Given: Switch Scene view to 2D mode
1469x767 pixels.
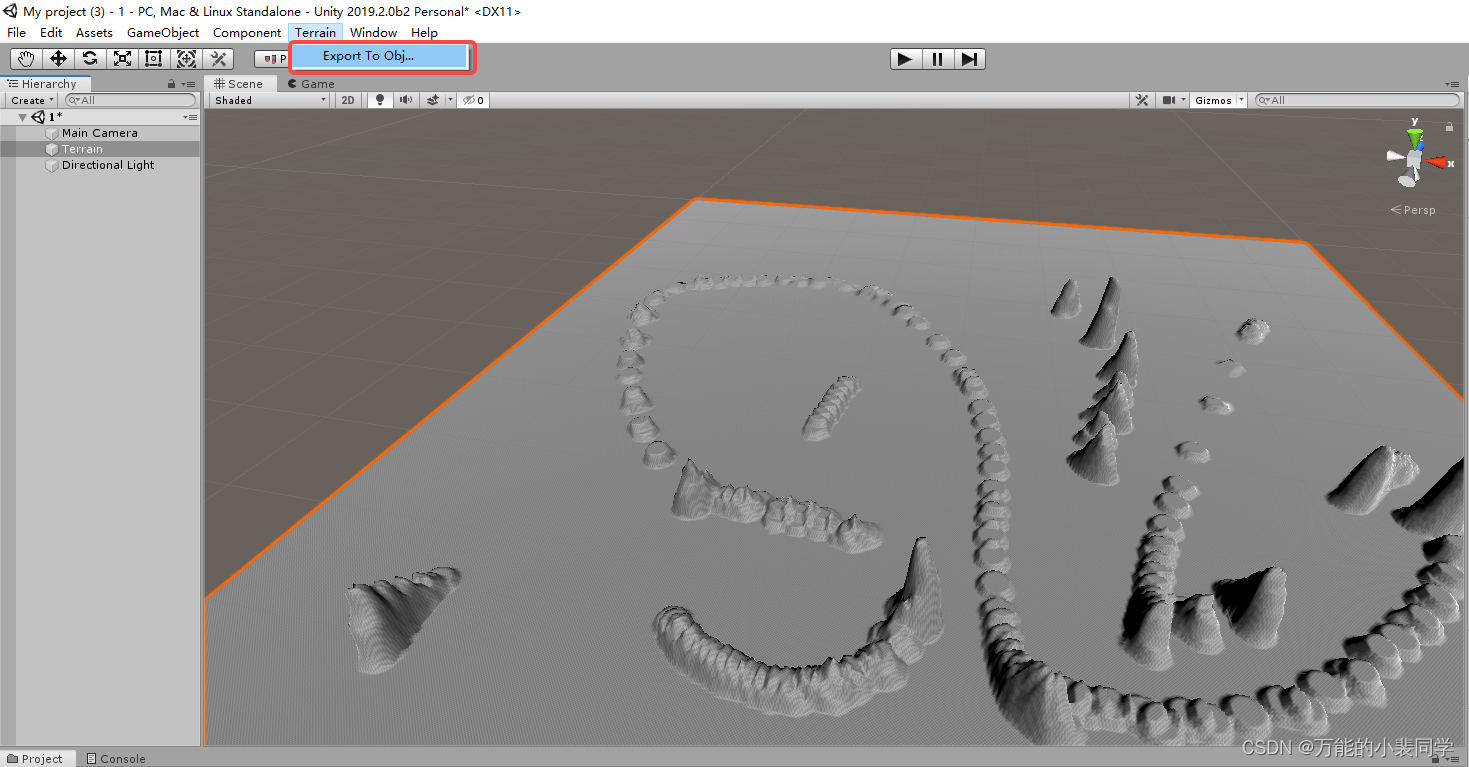Looking at the screenshot, I should pyautogui.click(x=347, y=99).
